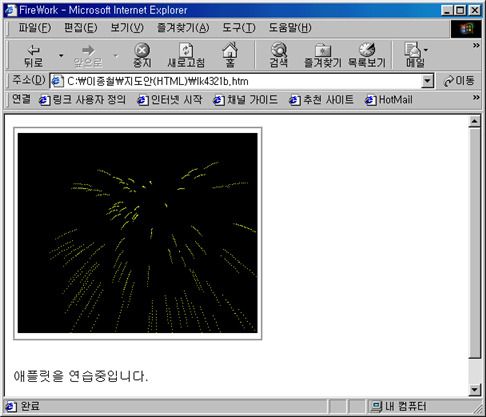The height and width of the screenshot is (417, 486).
Task: Open the 보기(V) menu
Action: click(127, 28)
